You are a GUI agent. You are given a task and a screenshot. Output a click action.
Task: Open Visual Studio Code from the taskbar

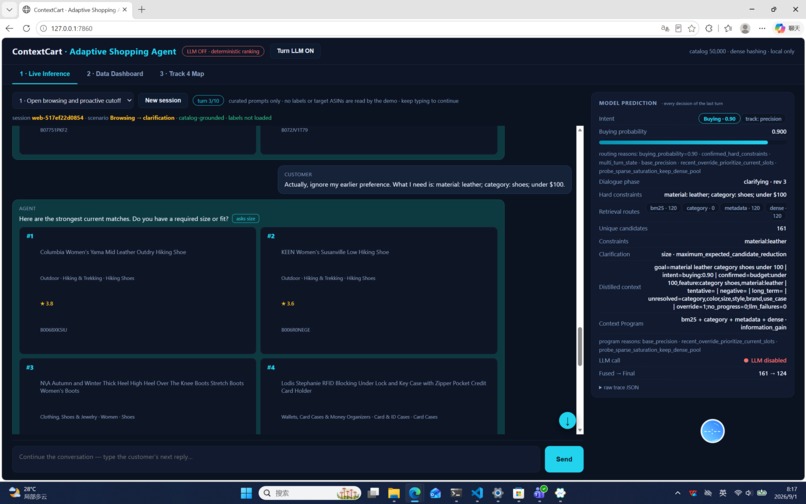(477, 493)
